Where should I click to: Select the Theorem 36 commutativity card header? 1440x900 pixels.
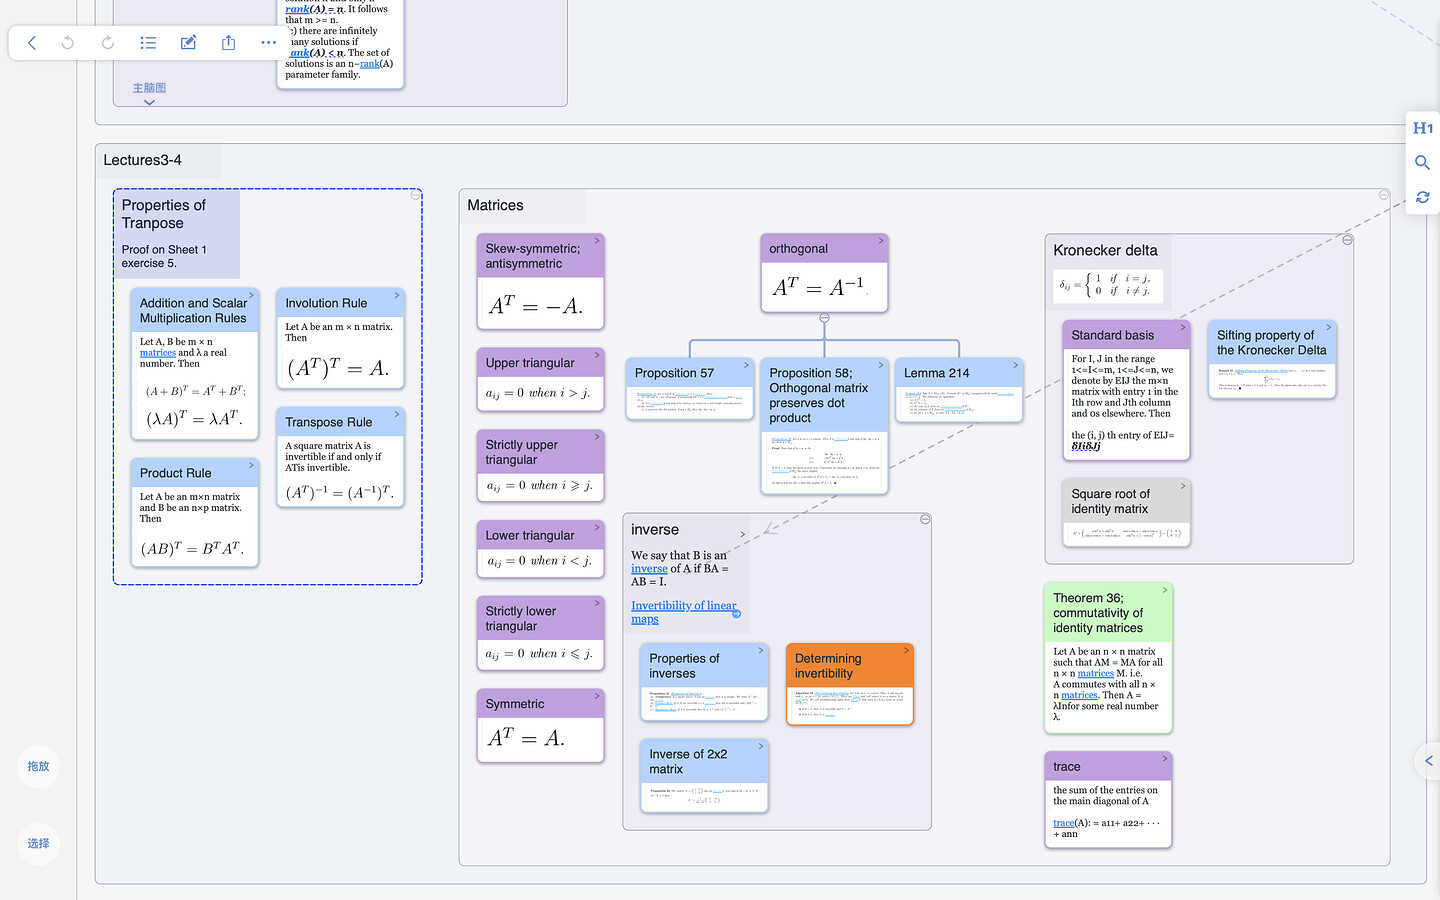(x=1108, y=613)
